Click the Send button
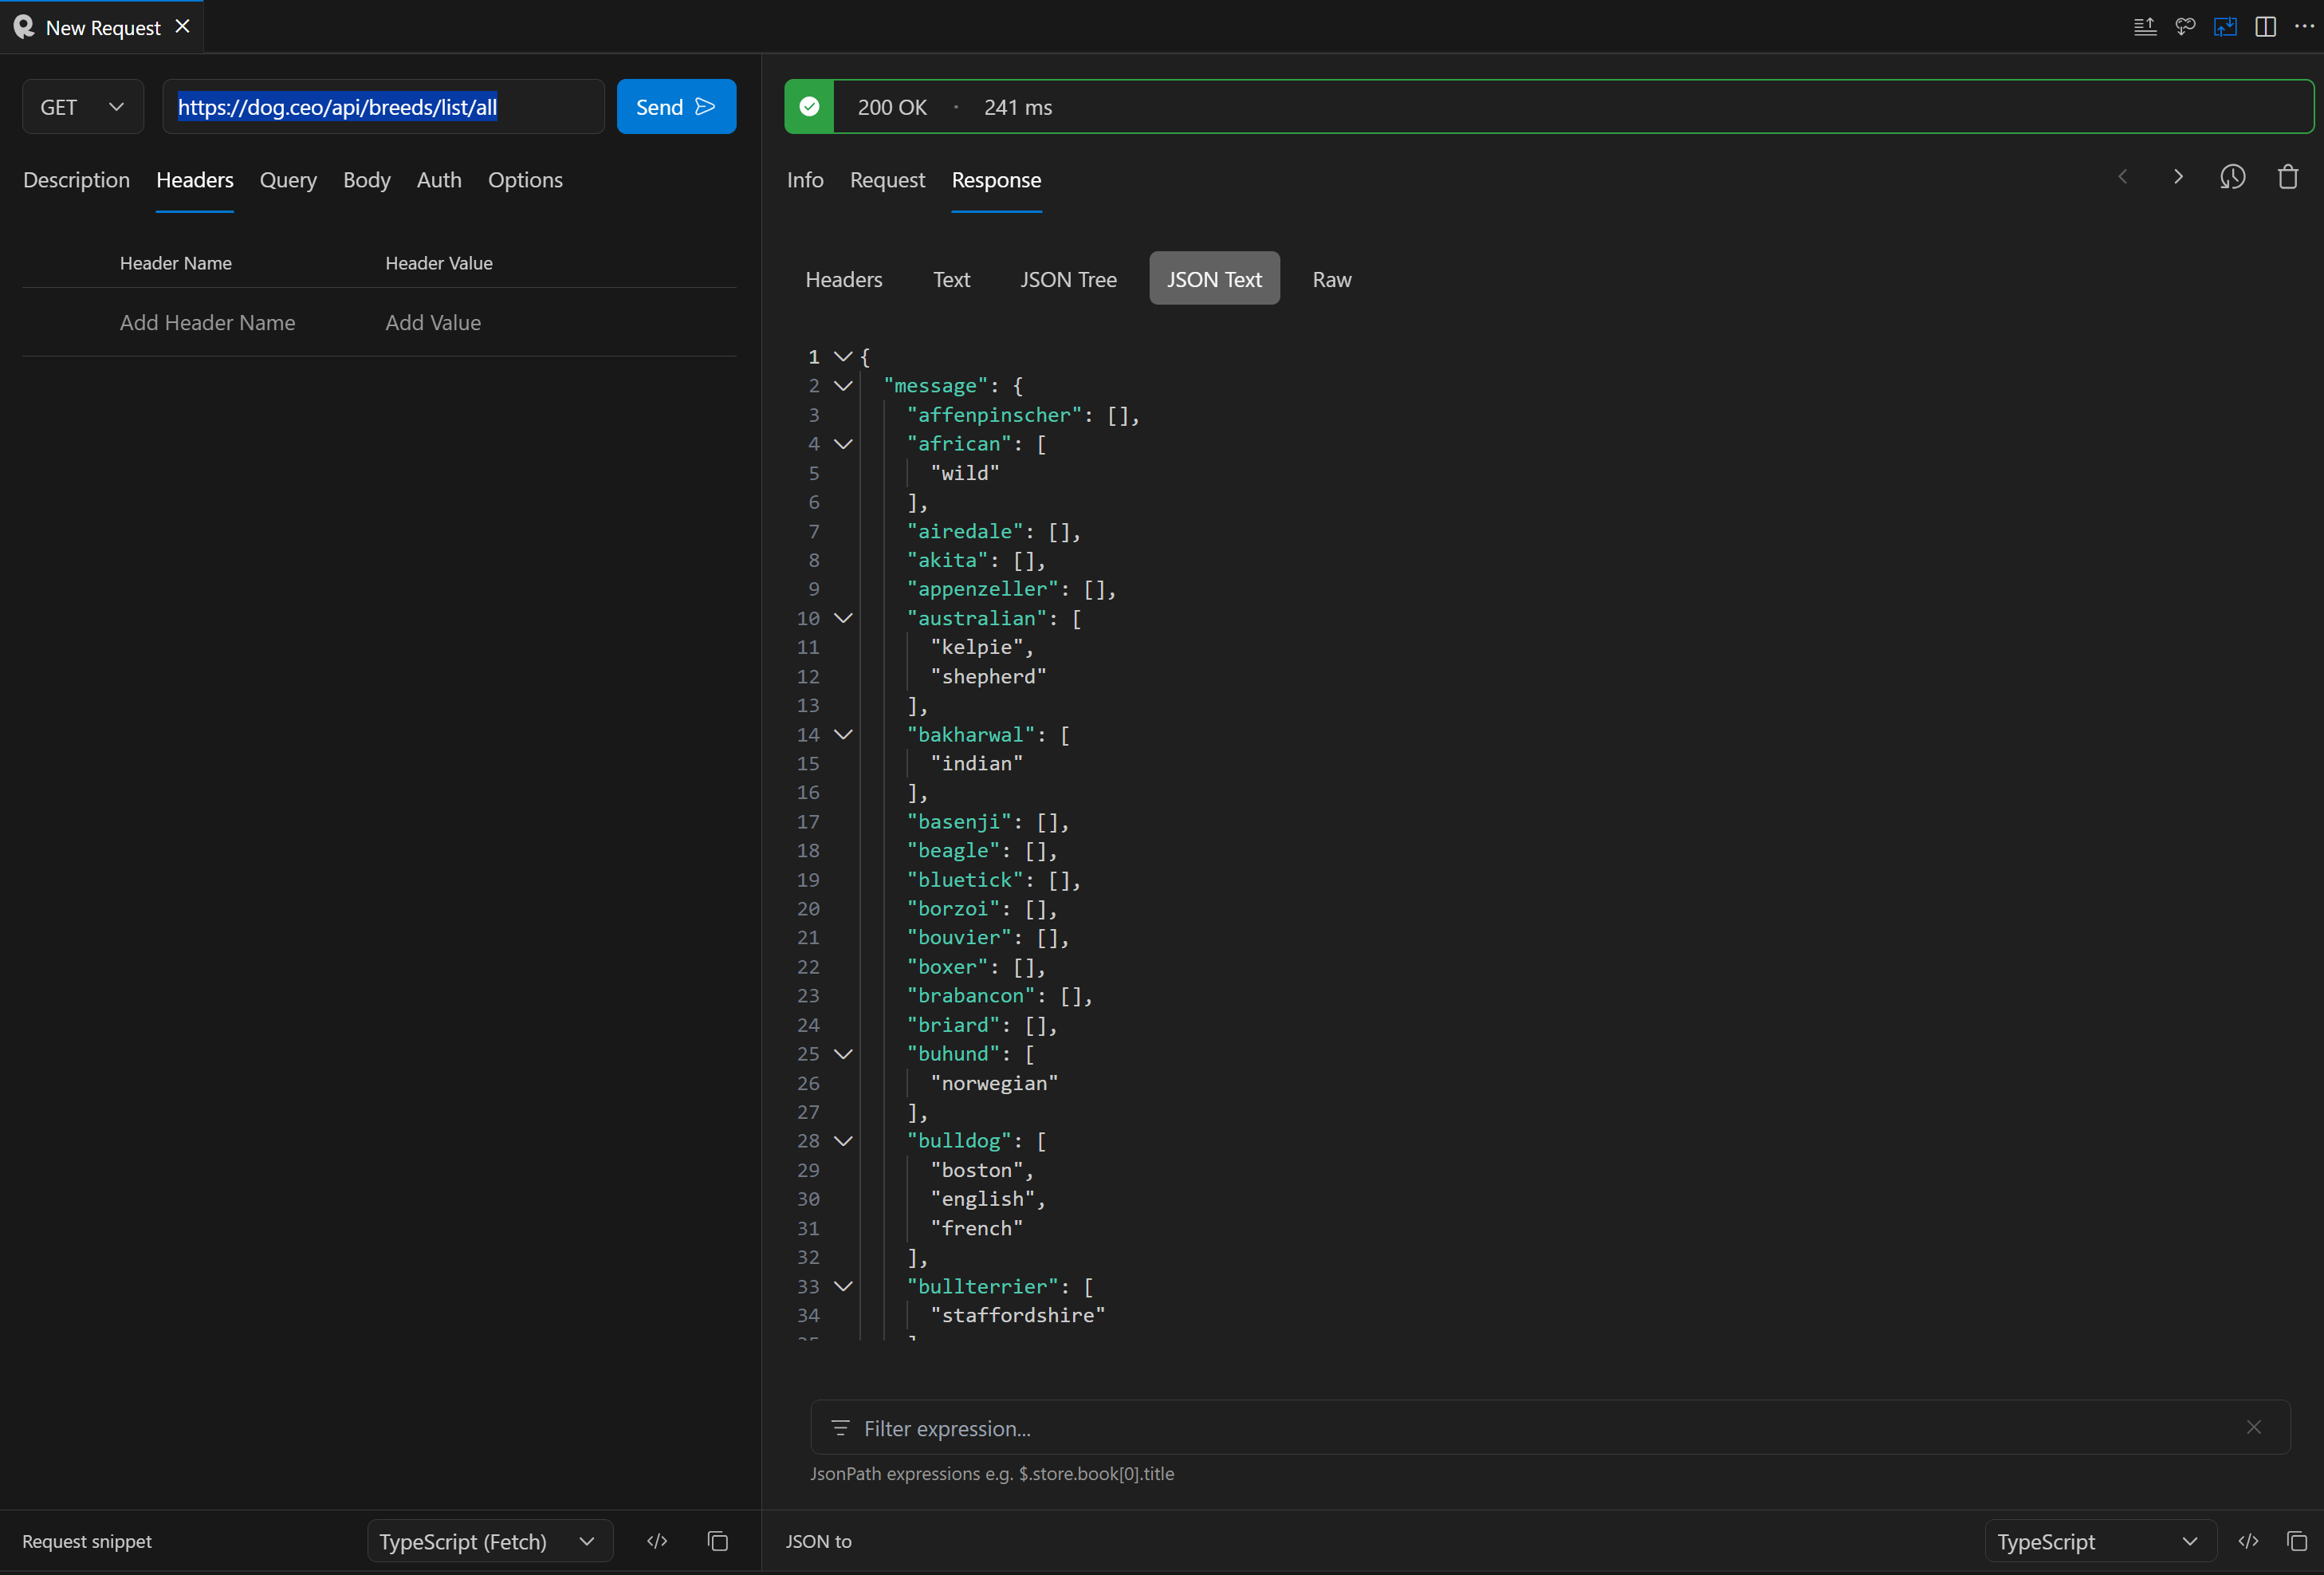2324x1575 pixels. coord(676,106)
